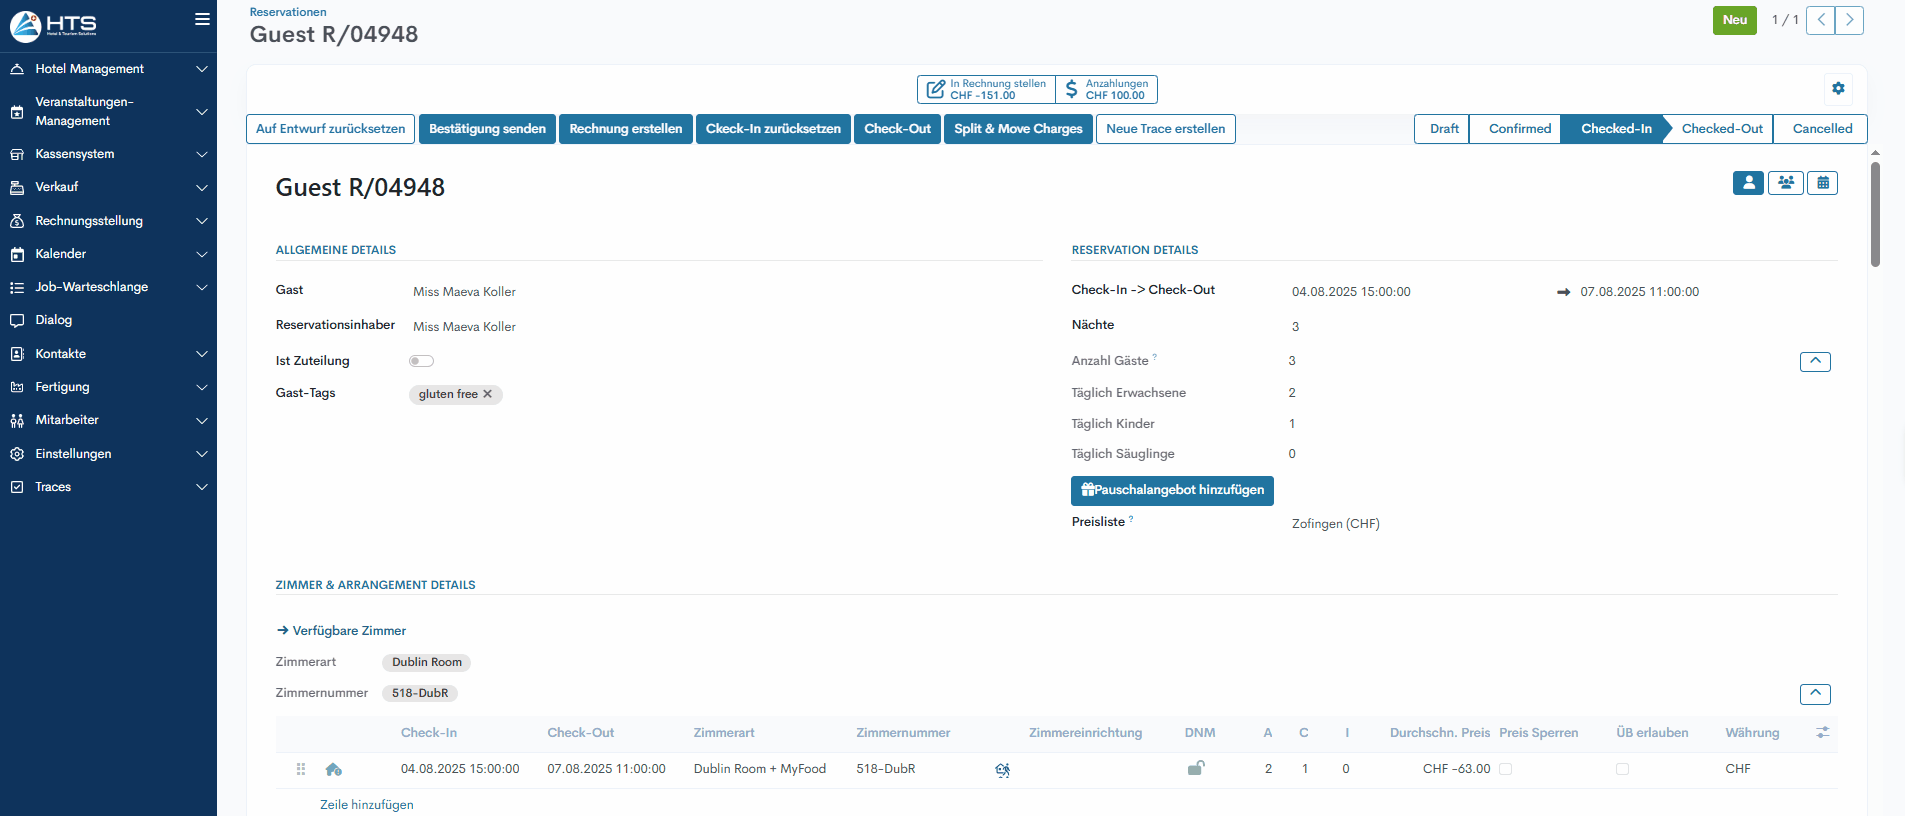Remove the gluten free tag

tap(488, 394)
